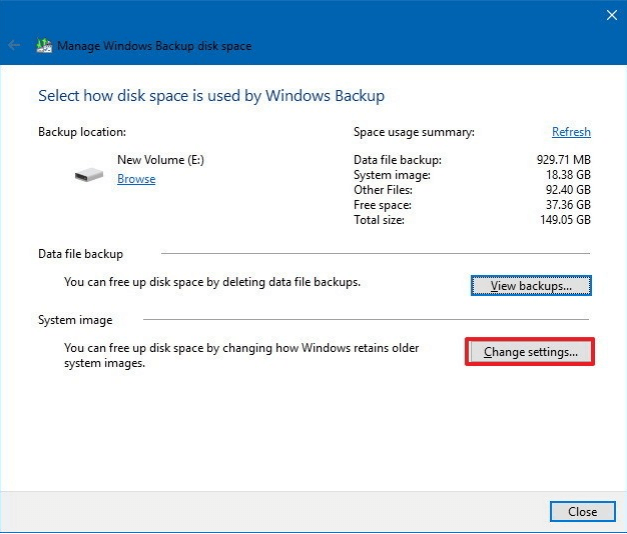Image resolution: width=627 pixels, height=534 pixels.
Task: Click the Close button at the bottom
Action: coord(582,511)
